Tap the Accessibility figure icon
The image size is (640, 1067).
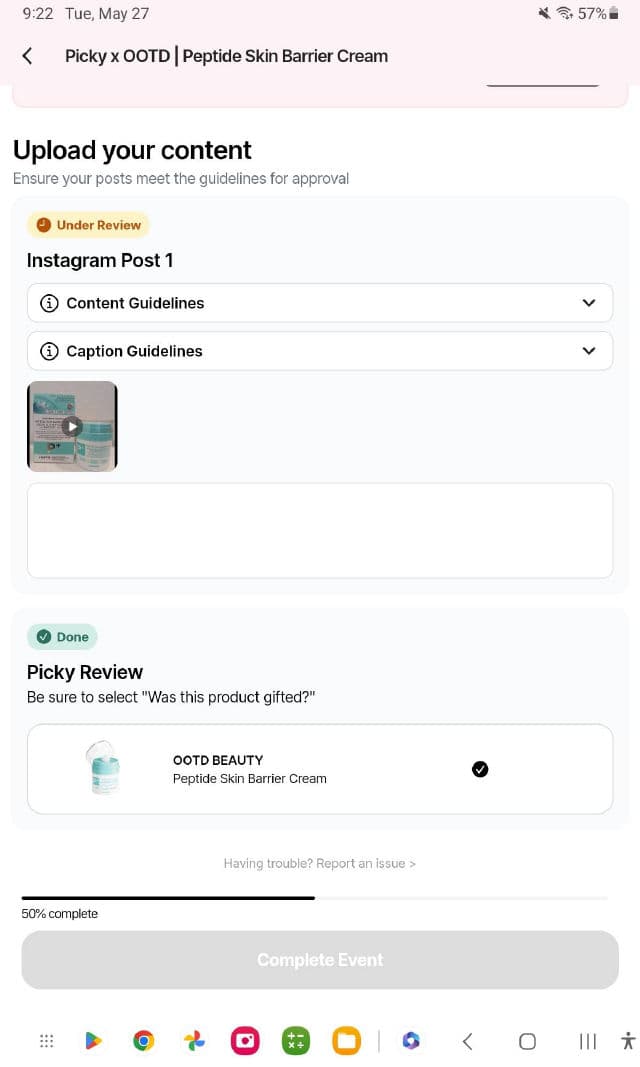pos(627,1041)
